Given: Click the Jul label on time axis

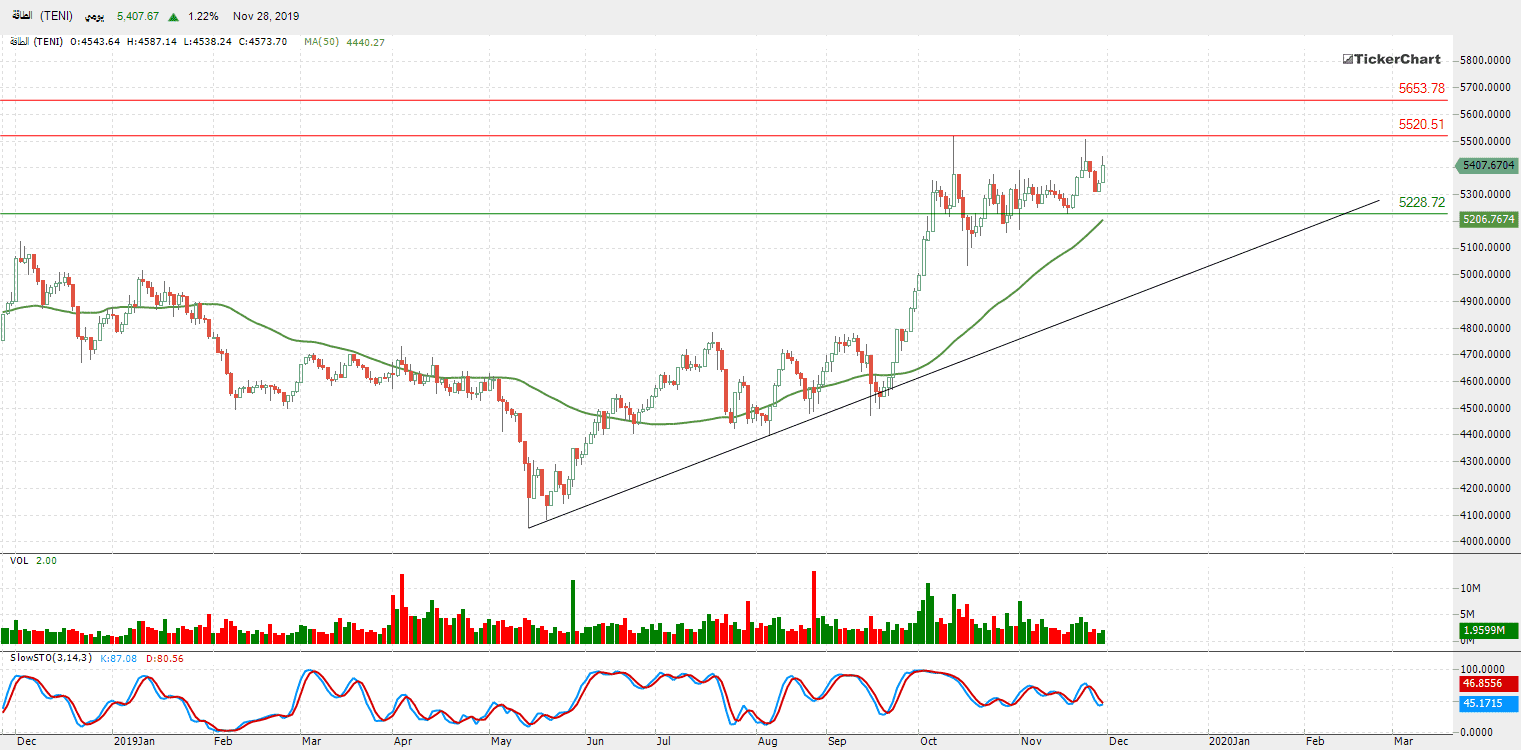Looking at the screenshot, I should [663, 741].
